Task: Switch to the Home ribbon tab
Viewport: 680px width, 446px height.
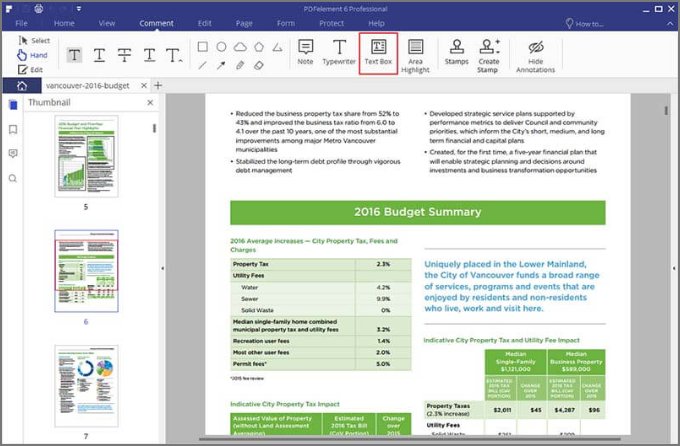Action: coord(64,23)
